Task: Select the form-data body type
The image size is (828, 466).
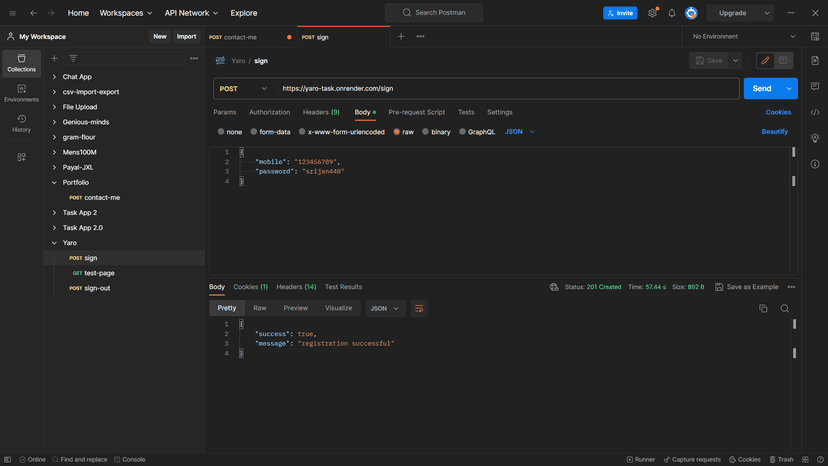Action: click(270, 132)
